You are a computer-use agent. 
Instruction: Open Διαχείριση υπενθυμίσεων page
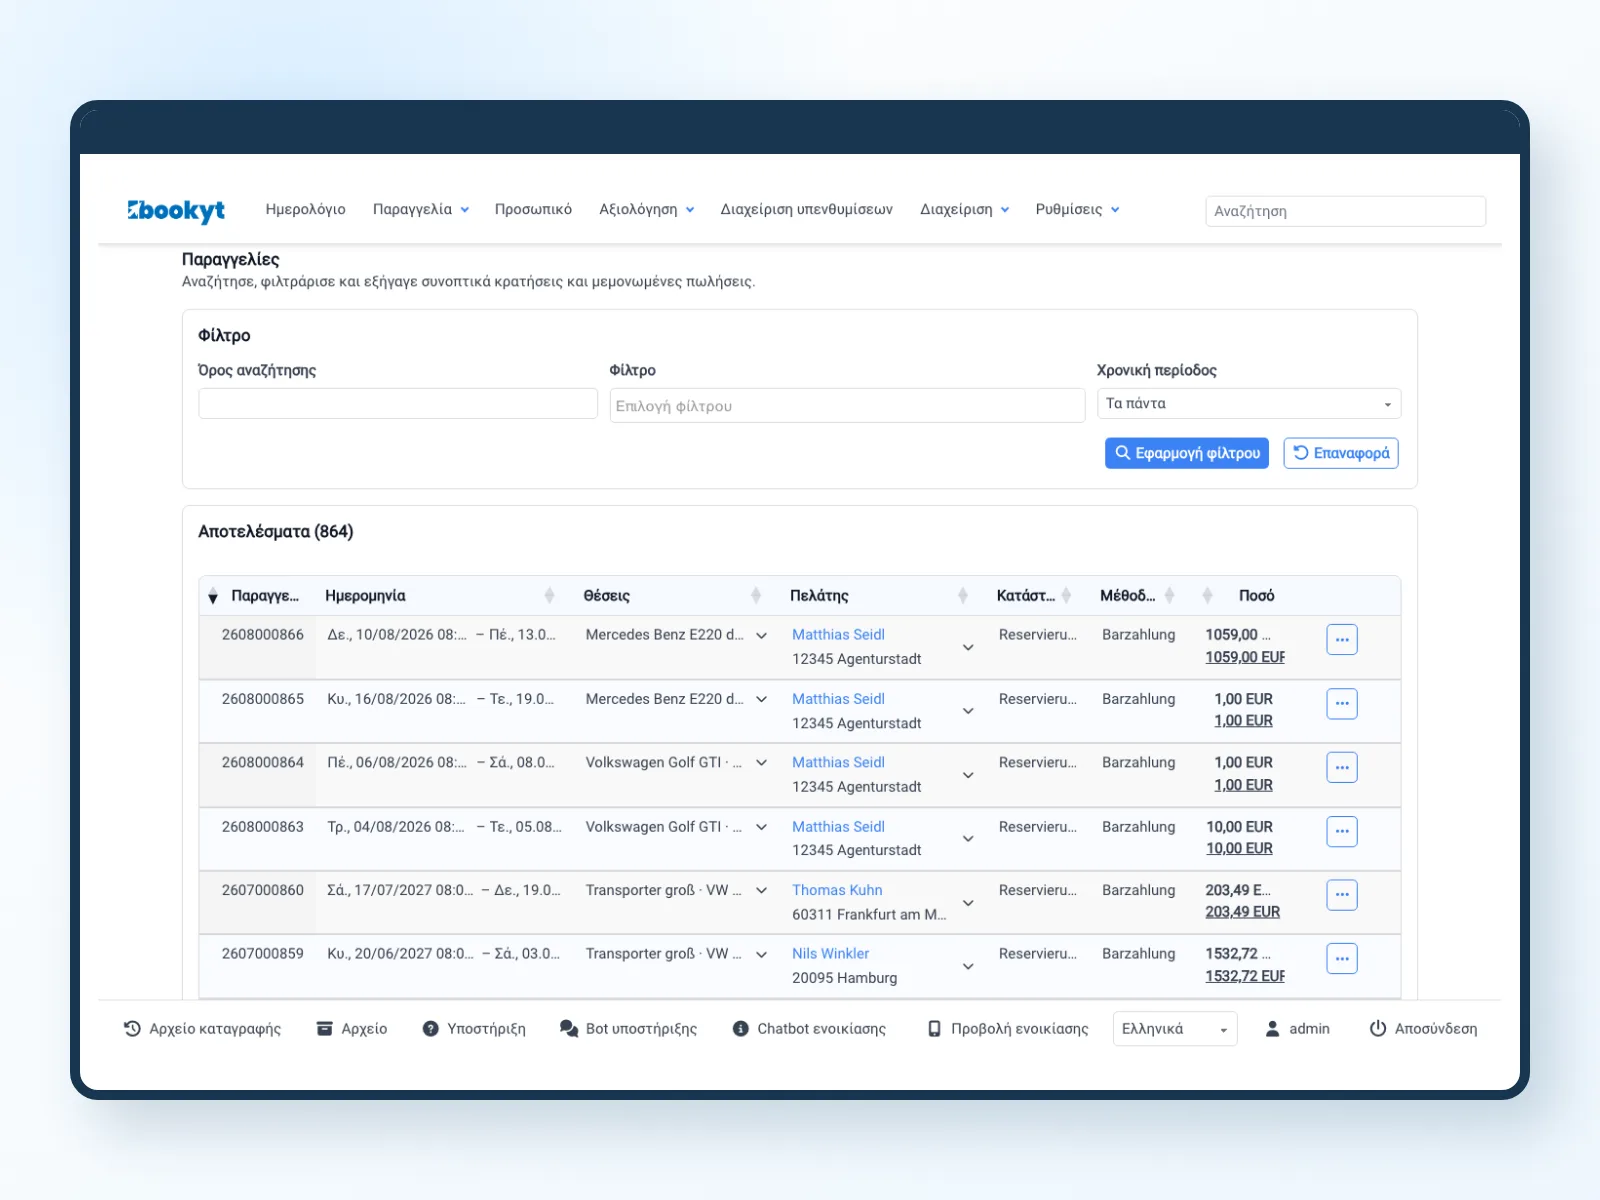click(806, 210)
